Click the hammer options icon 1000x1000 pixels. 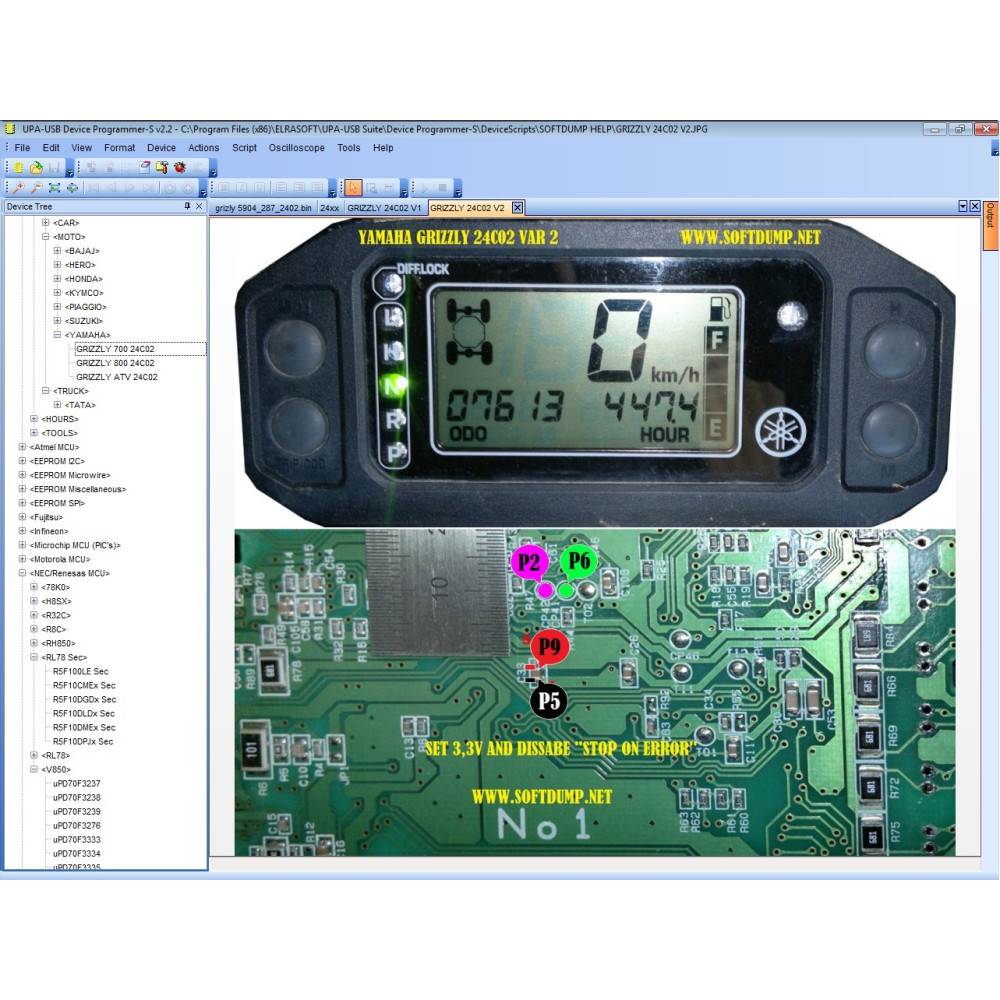tap(162, 168)
